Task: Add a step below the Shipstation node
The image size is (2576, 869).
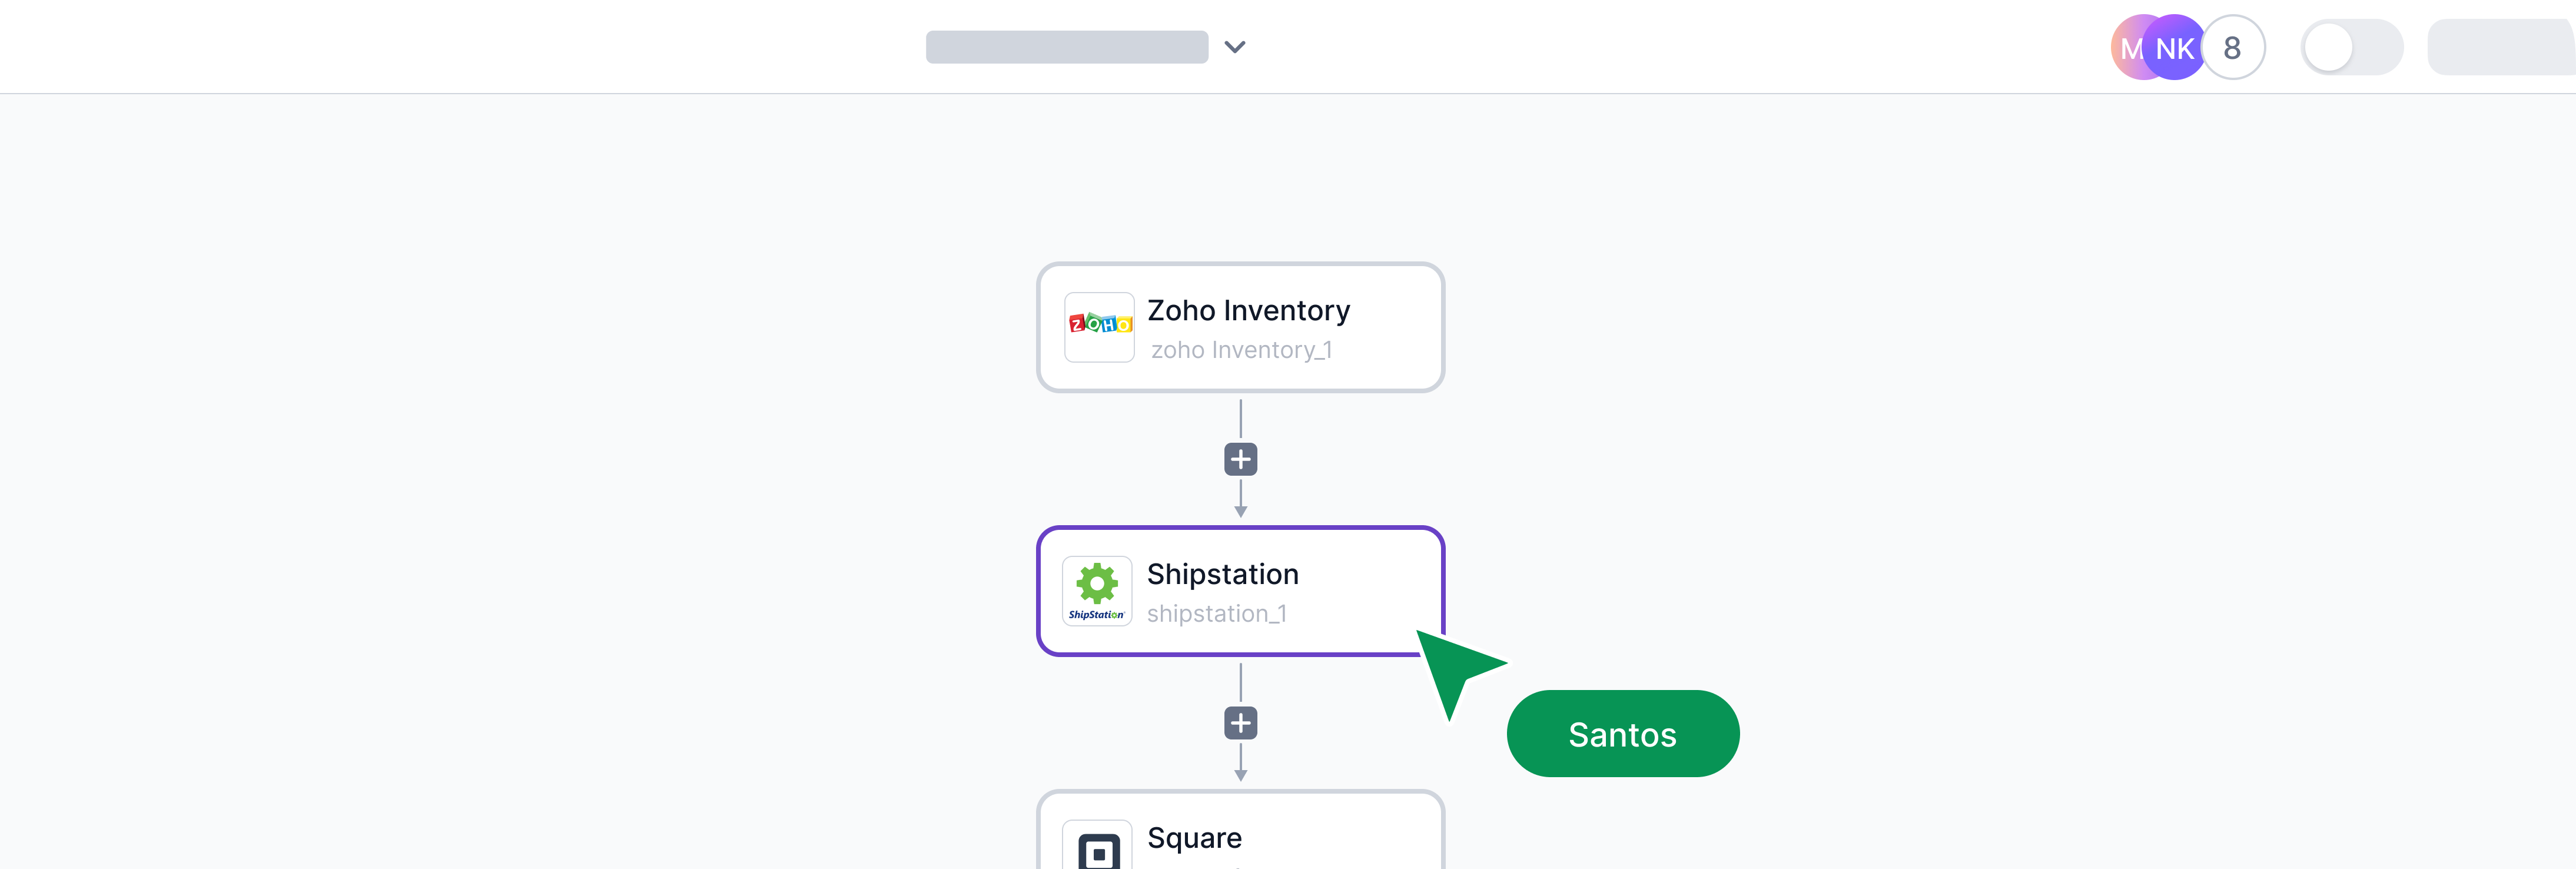Action: [x=1240, y=723]
